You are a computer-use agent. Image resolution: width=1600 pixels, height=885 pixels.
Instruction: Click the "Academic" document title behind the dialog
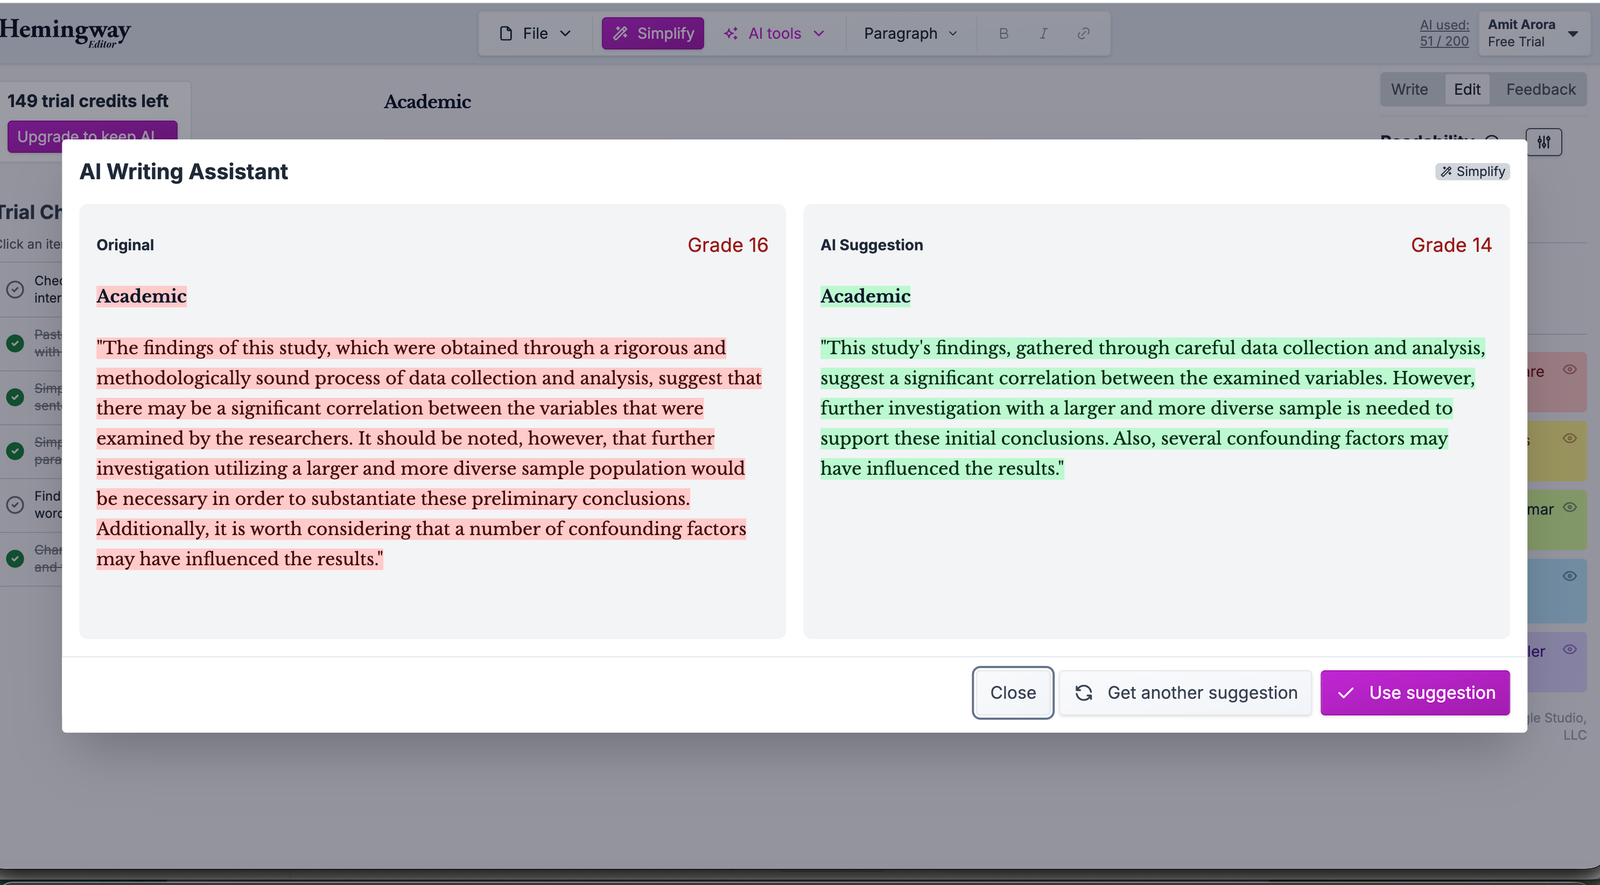pyautogui.click(x=428, y=102)
